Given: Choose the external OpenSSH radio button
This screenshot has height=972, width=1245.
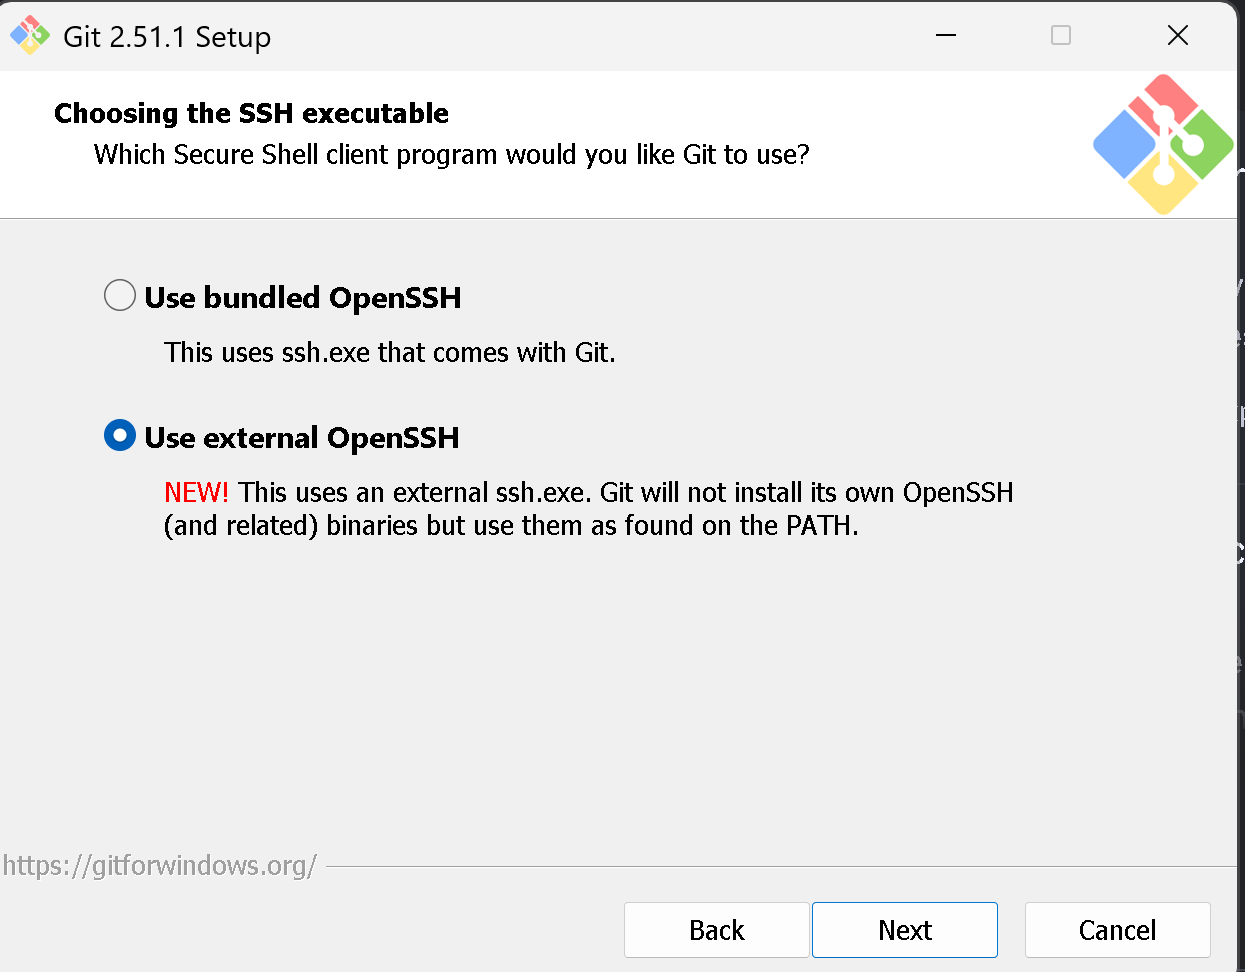Looking at the screenshot, I should click(x=120, y=436).
